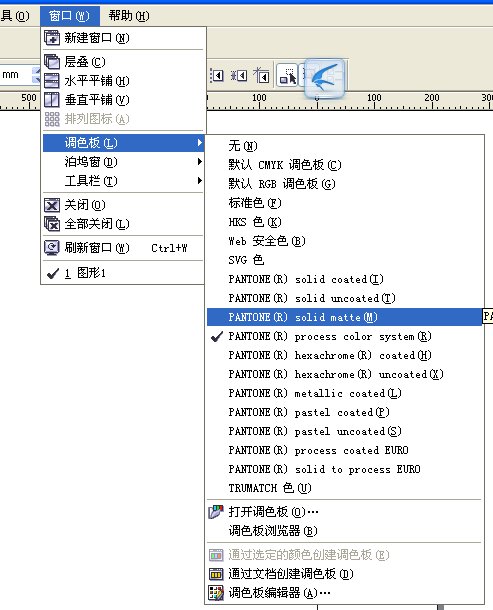Screen dimensions: 493x610
Task: Click the Open Palette (打开调色板) folder icon
Action: pos(216,512)
